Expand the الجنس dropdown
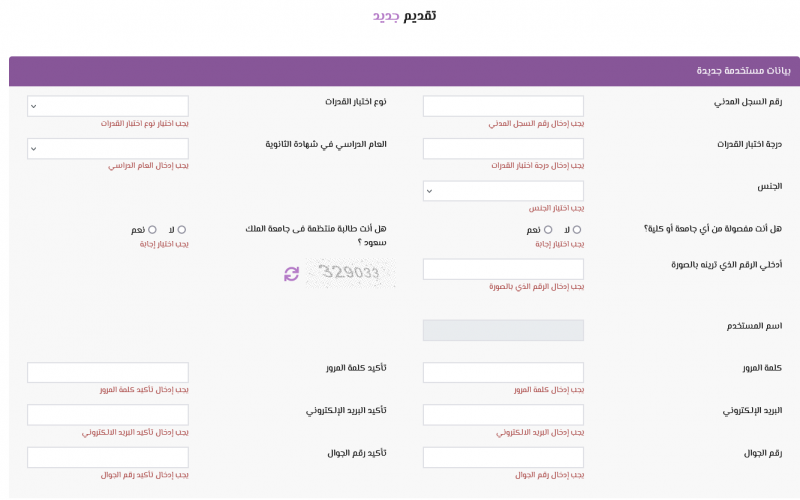800x500 pixels. point(503,191)
